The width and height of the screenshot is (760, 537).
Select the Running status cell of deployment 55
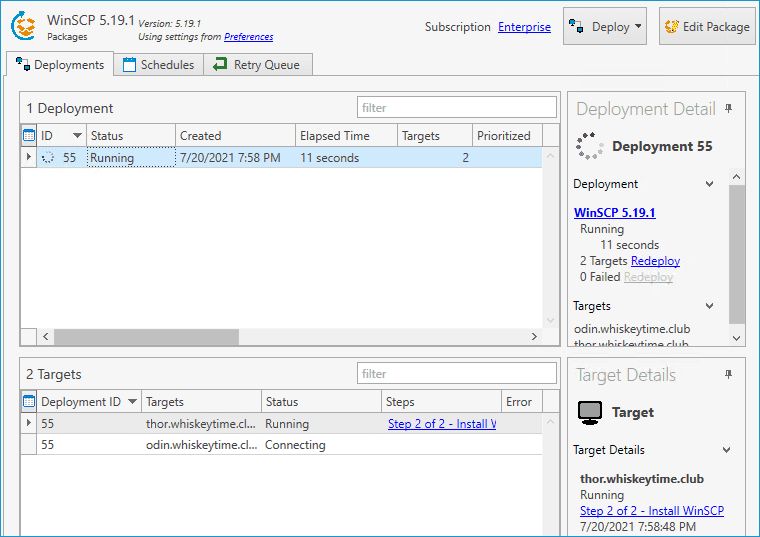(131, 158)
